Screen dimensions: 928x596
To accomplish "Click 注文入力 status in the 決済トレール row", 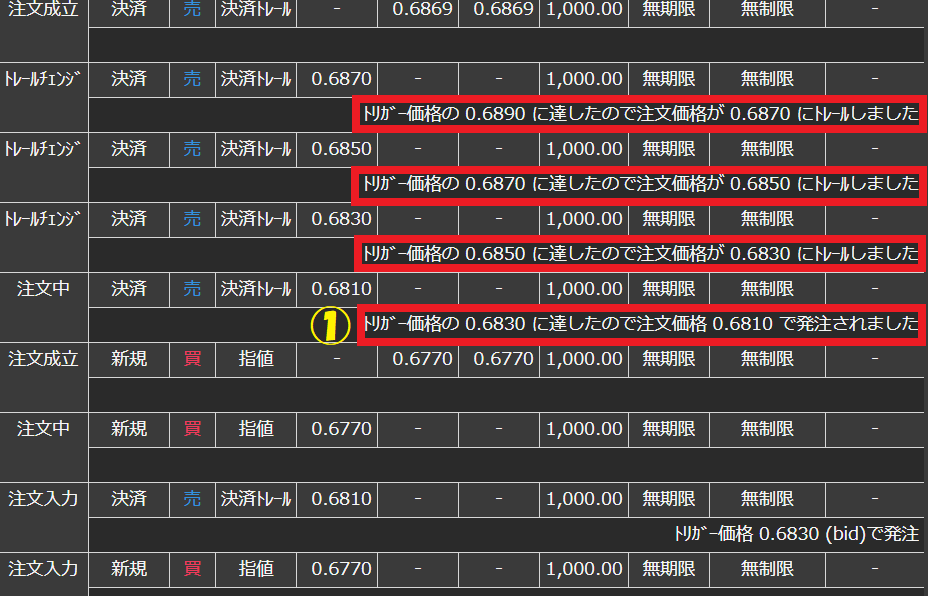I will coord(43,499).
